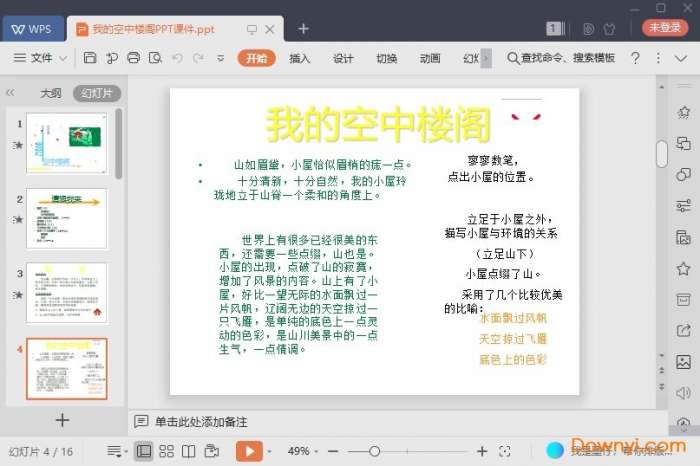Open the speaker audio icon in sidebar

pyautogui.click(x=683, y=393)
